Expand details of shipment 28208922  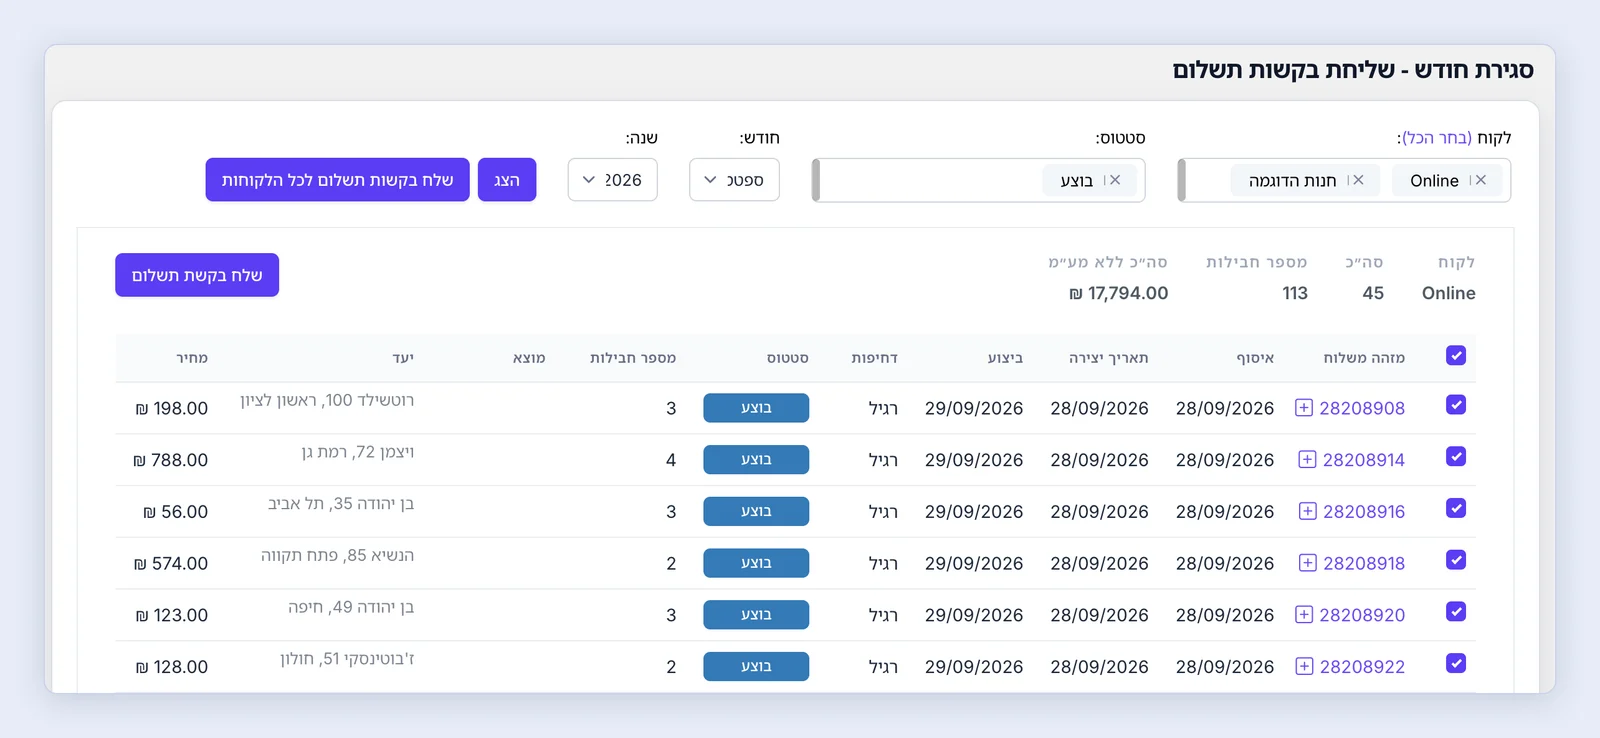(x=1304, y=666)
